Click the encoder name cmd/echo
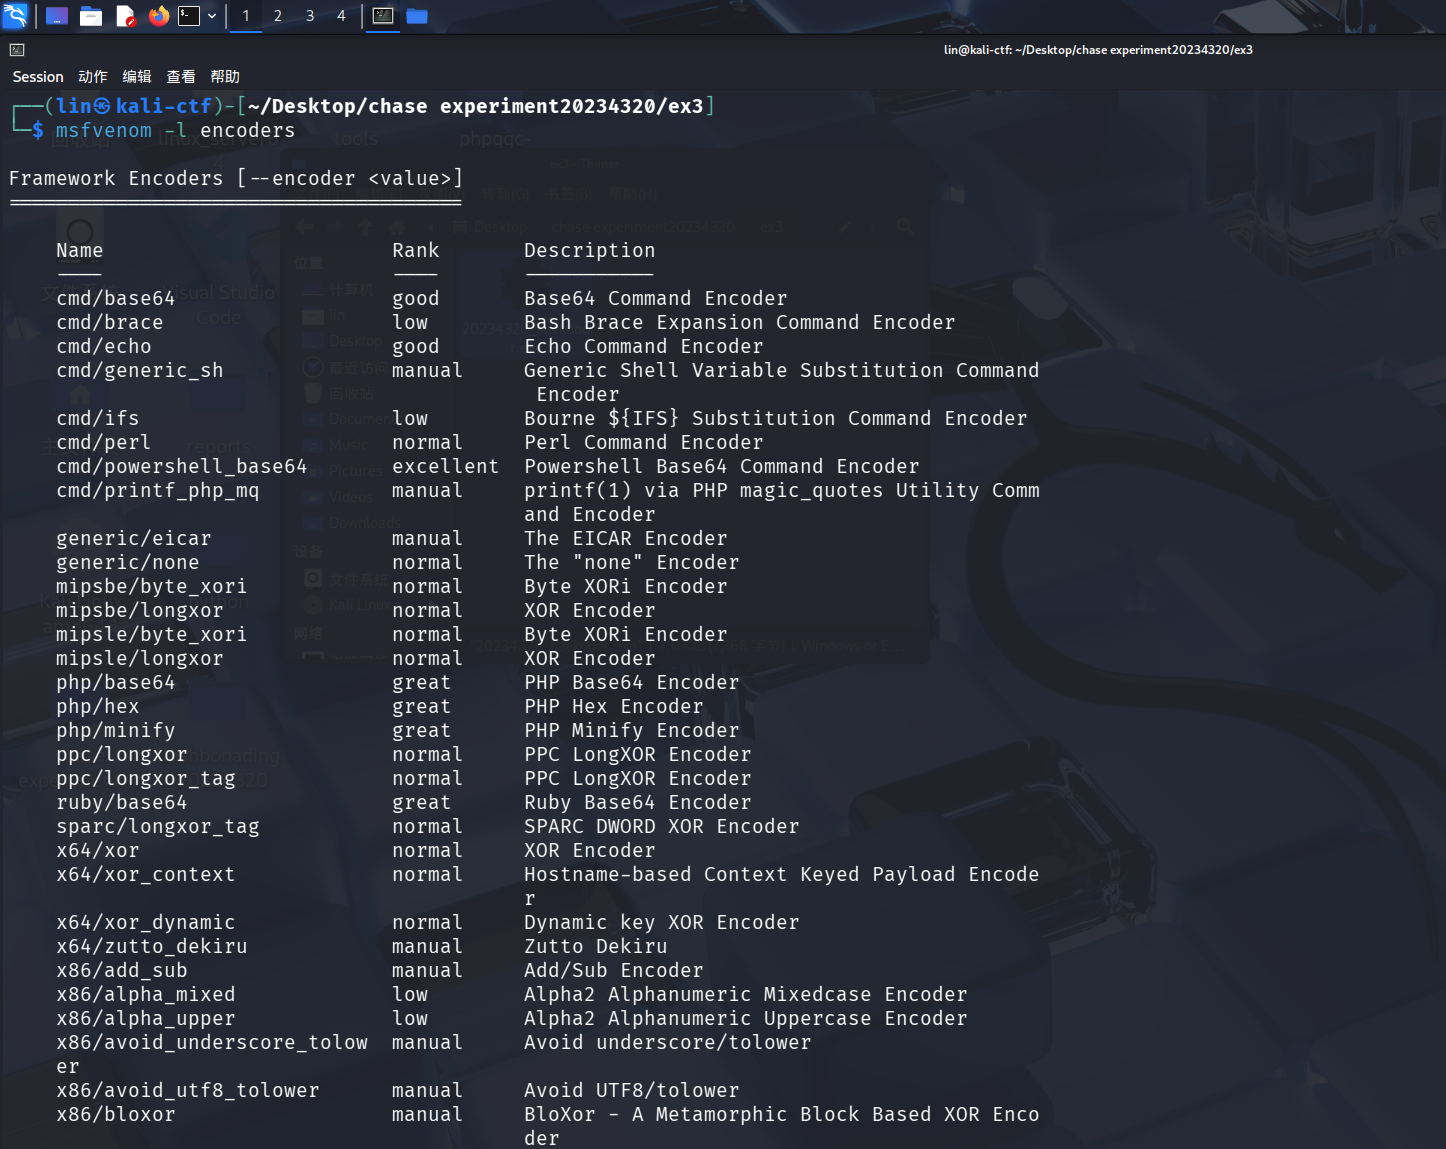 click(x=104, y=347)
